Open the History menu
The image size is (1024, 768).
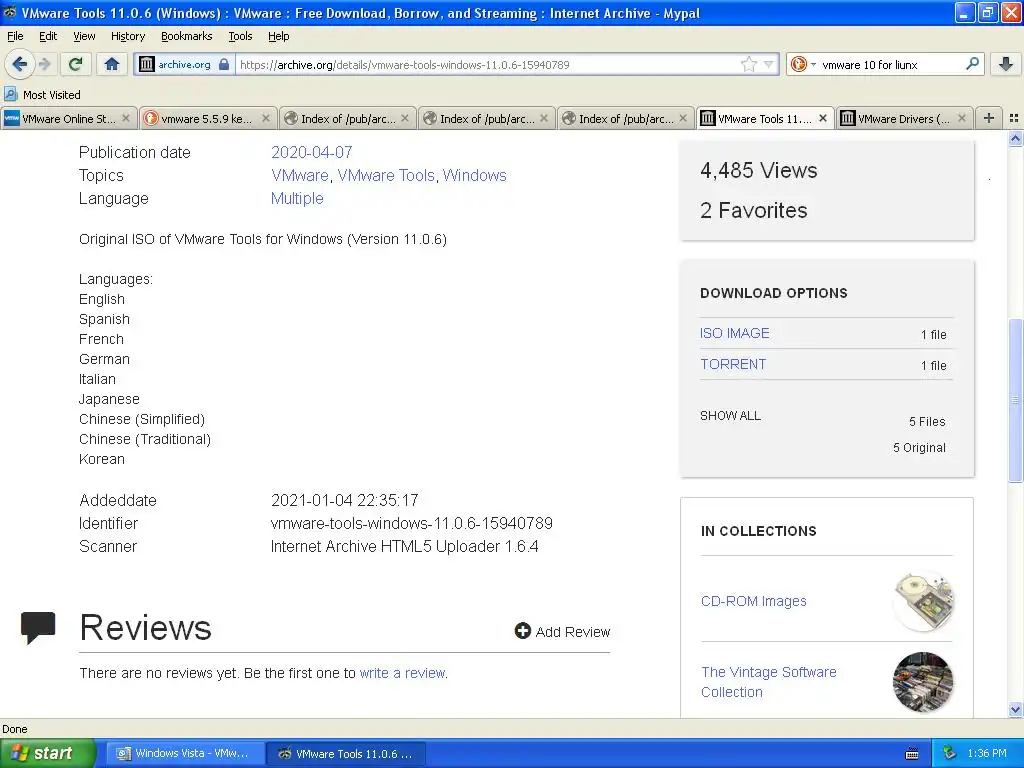point(127,36)
